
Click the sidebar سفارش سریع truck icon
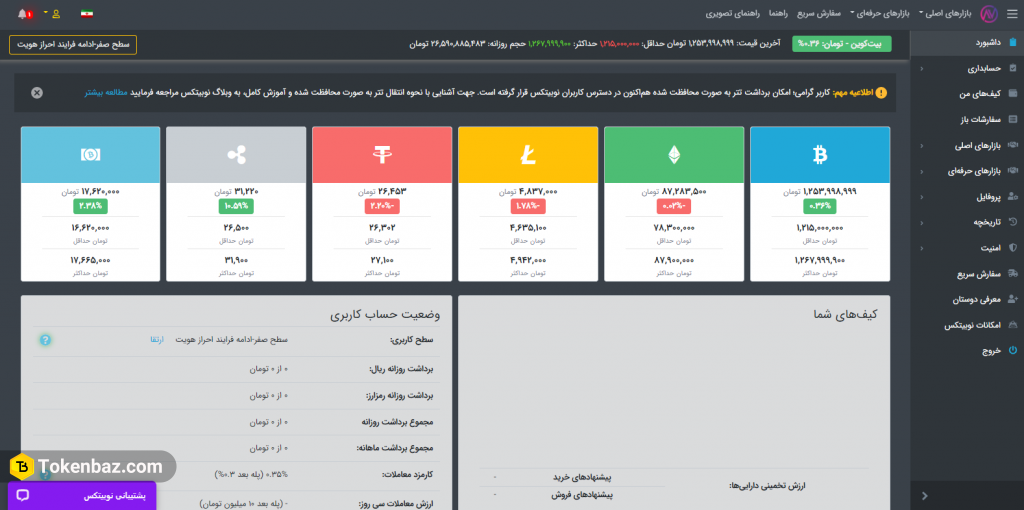tap(1012, 274)
